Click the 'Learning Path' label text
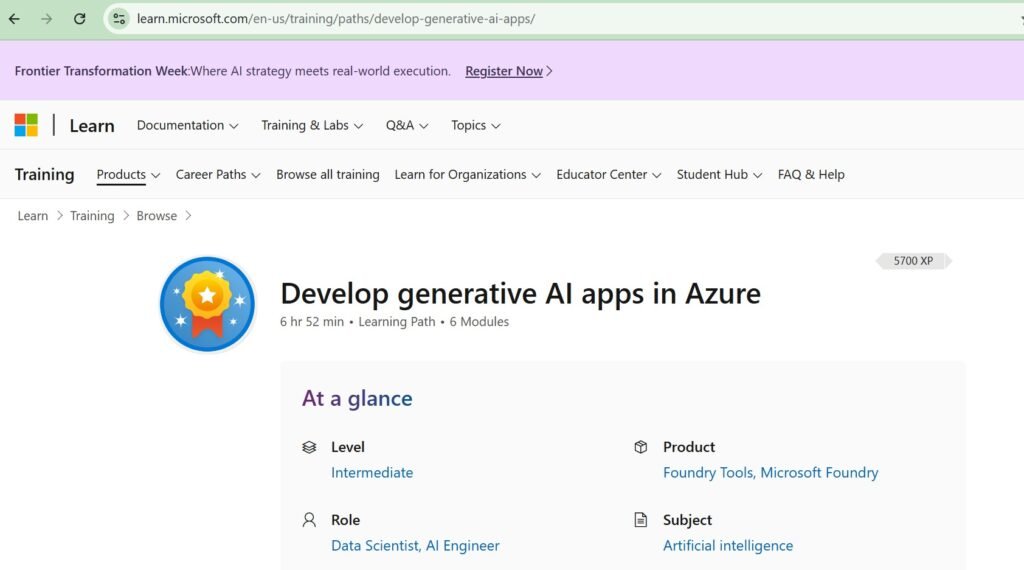 [x=396, y=321]
